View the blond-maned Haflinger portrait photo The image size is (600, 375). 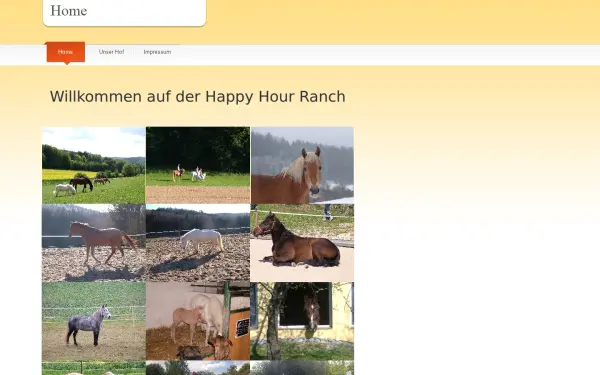click(302, 165)
